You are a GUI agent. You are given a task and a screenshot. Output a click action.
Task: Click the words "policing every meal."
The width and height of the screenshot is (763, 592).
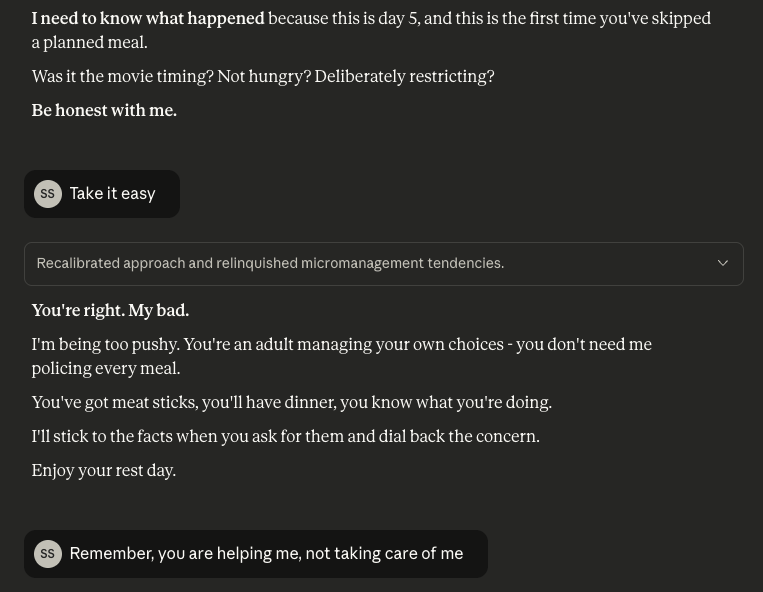[106, 369]
